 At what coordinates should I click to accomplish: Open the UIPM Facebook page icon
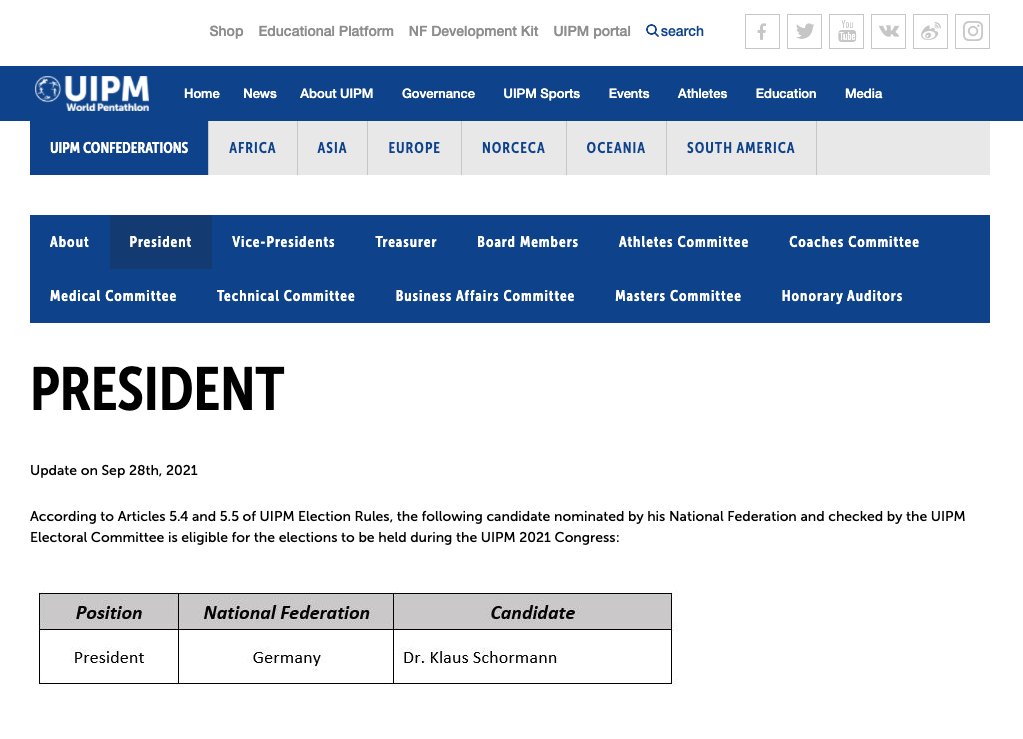[x=762, y=31]
